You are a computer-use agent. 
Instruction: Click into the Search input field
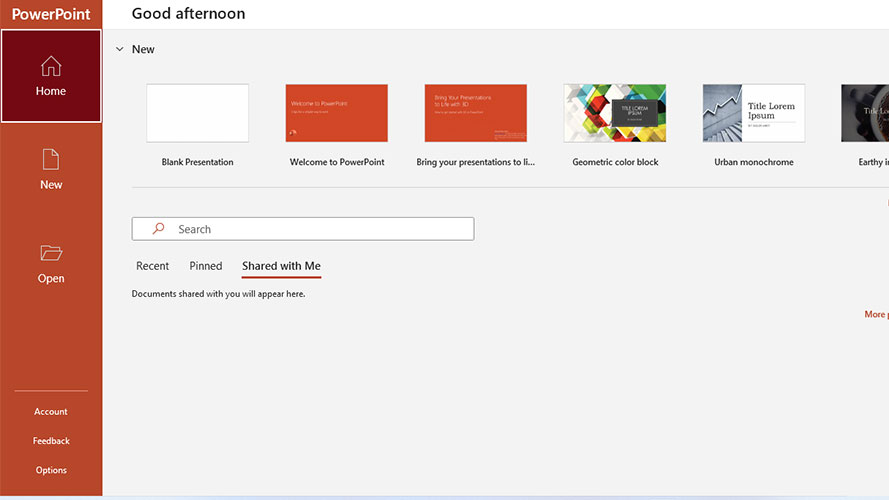303,229
